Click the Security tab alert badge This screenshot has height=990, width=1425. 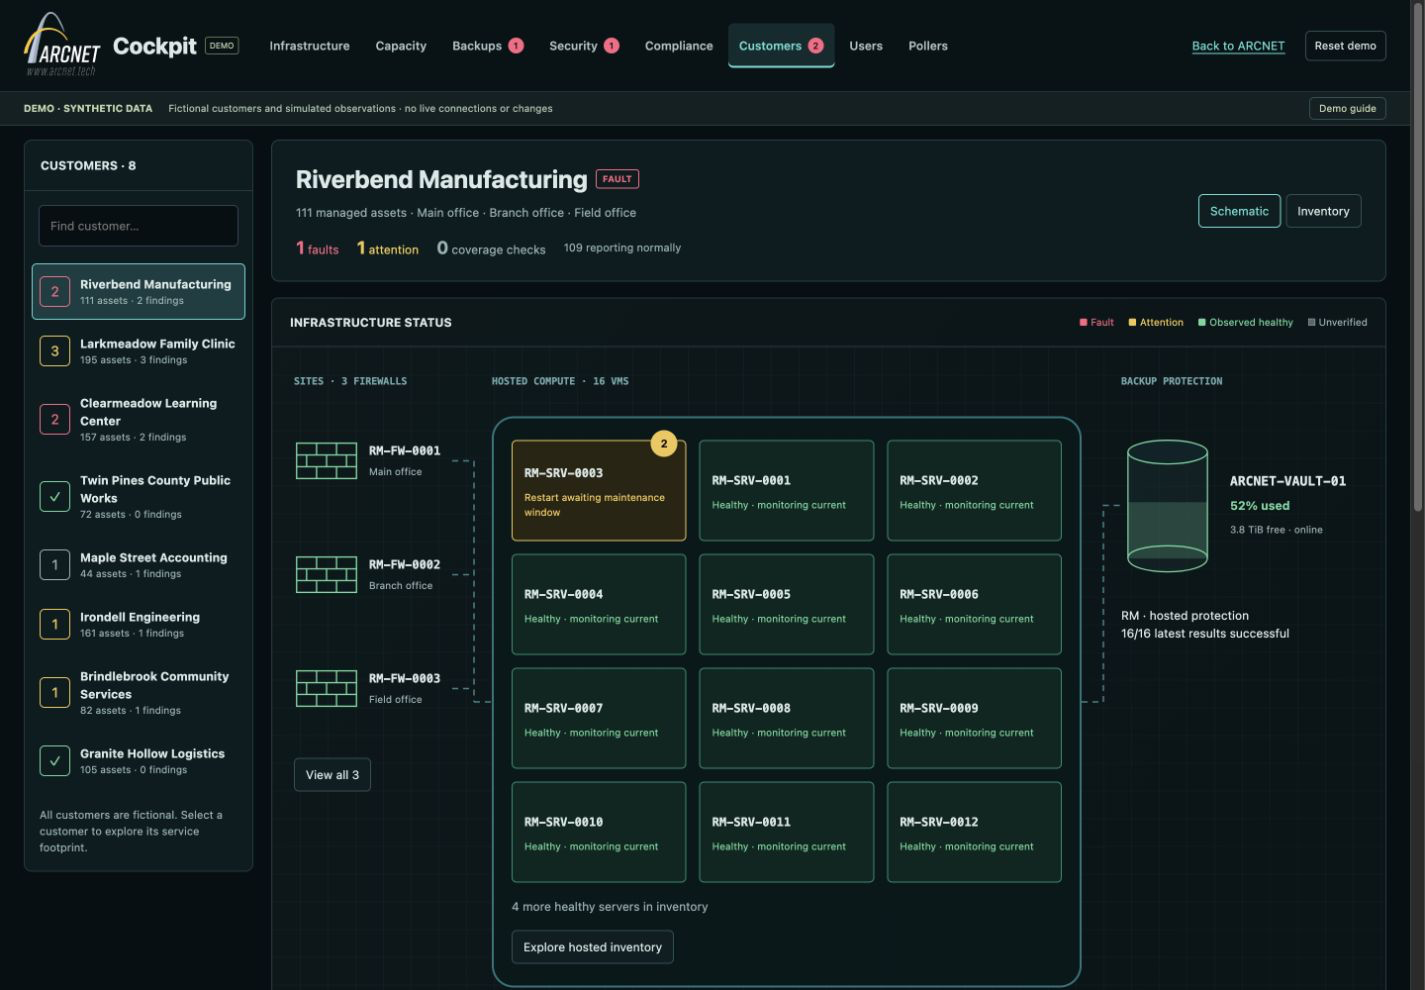pyautogui.click(x=611, y=46)
